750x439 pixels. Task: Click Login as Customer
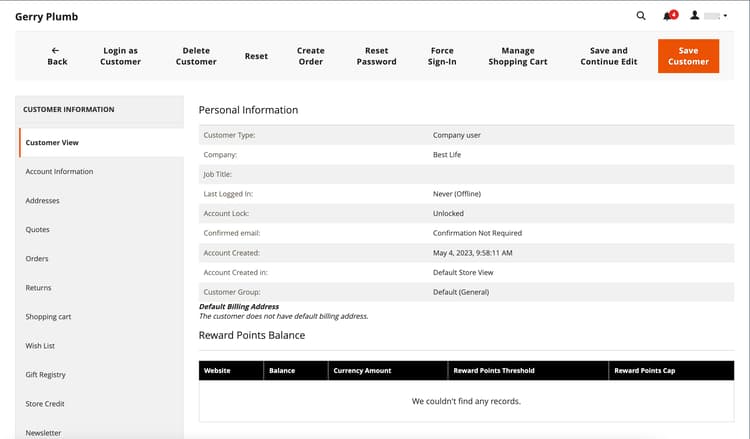[121, 56]
